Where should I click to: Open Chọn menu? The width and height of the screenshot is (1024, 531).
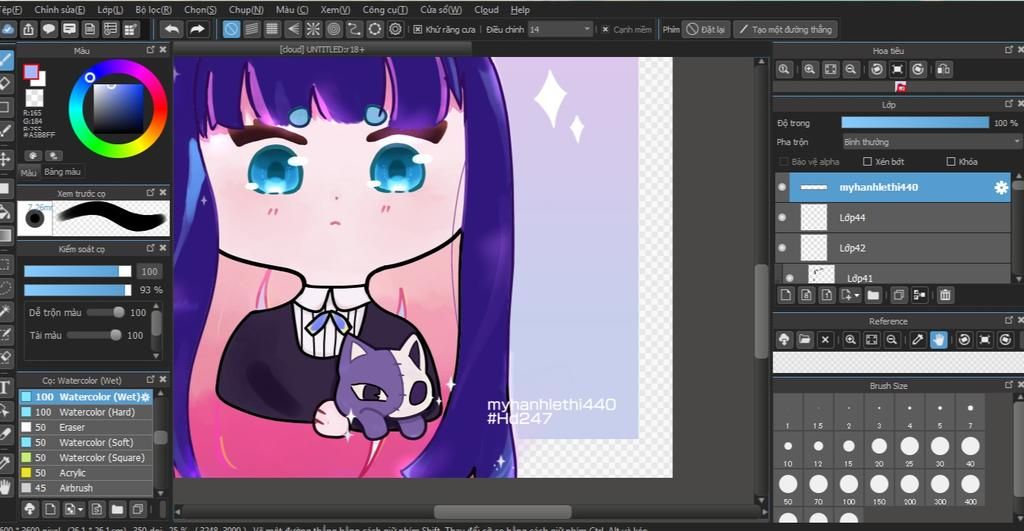pos(200,10)
